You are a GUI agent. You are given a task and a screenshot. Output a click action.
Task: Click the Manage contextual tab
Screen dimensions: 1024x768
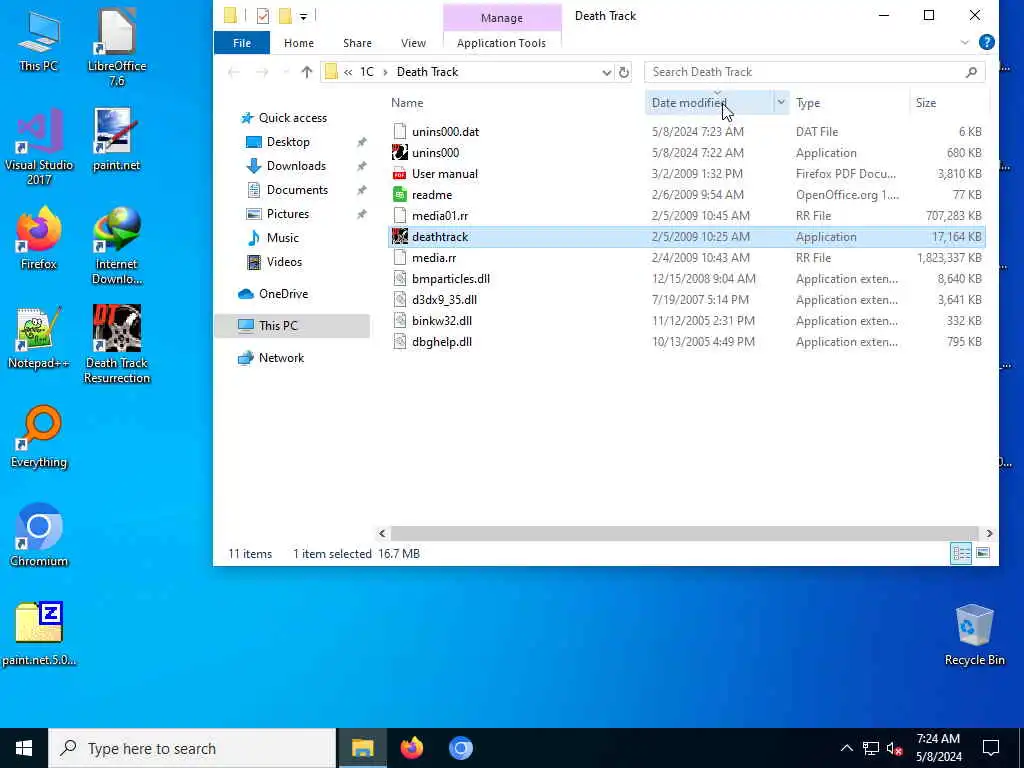point(502,18)
